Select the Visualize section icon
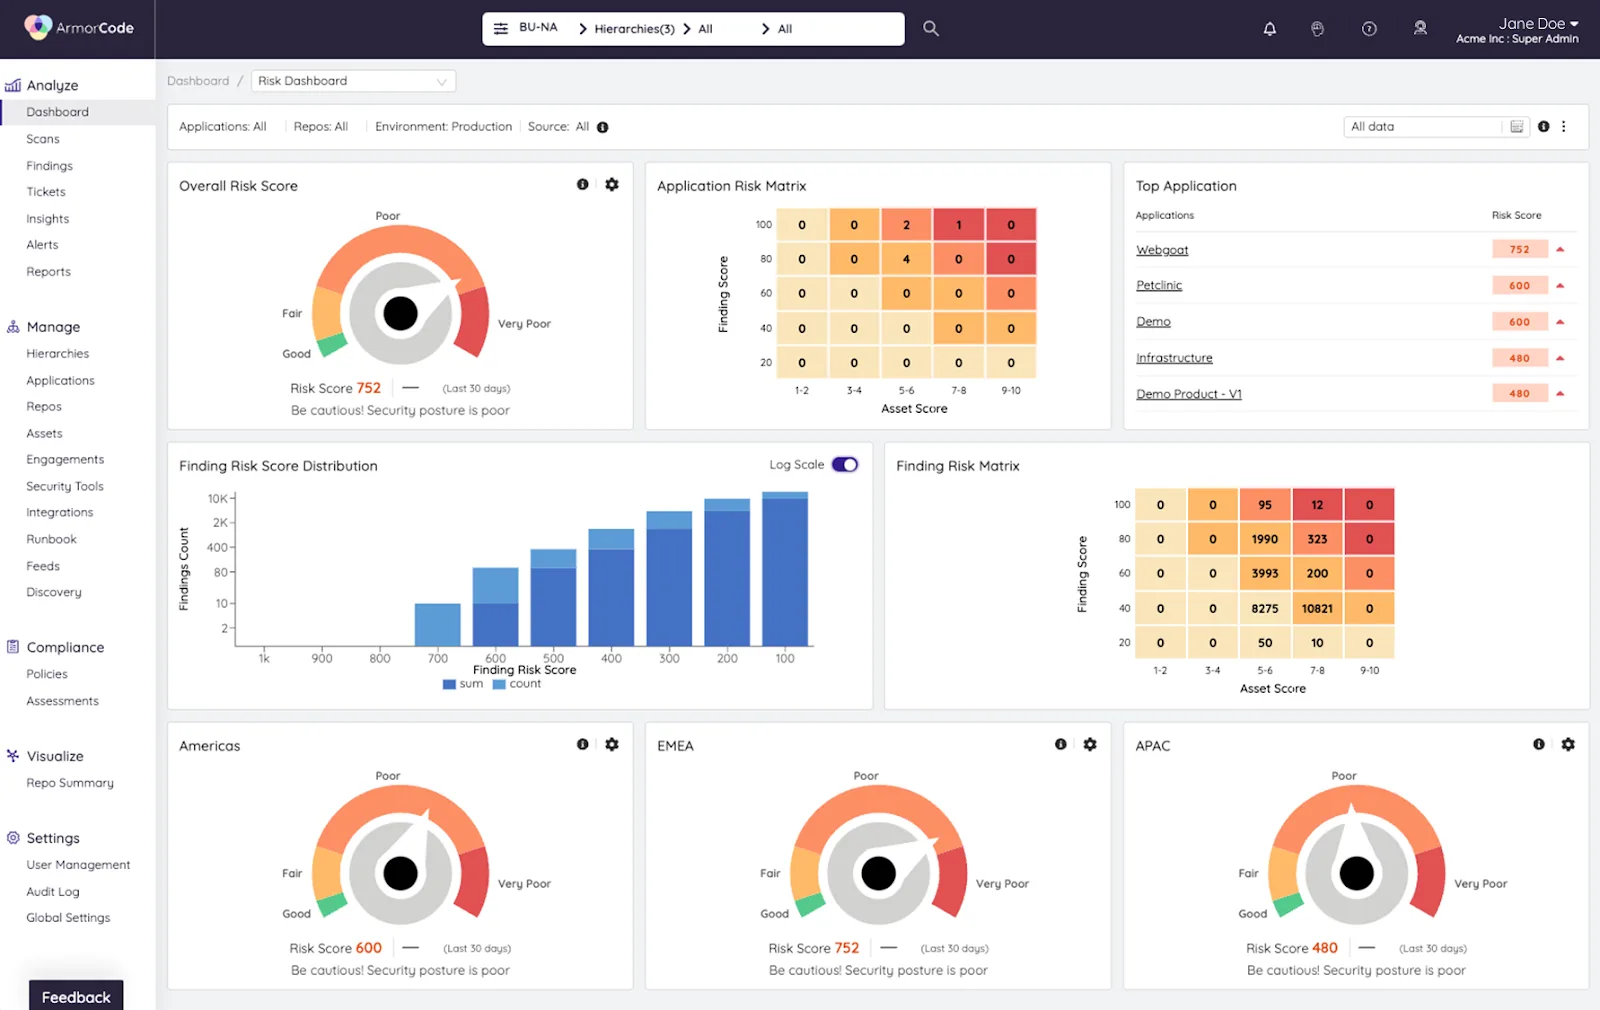Screen dimensions: 1600x1010 point(13,756)
